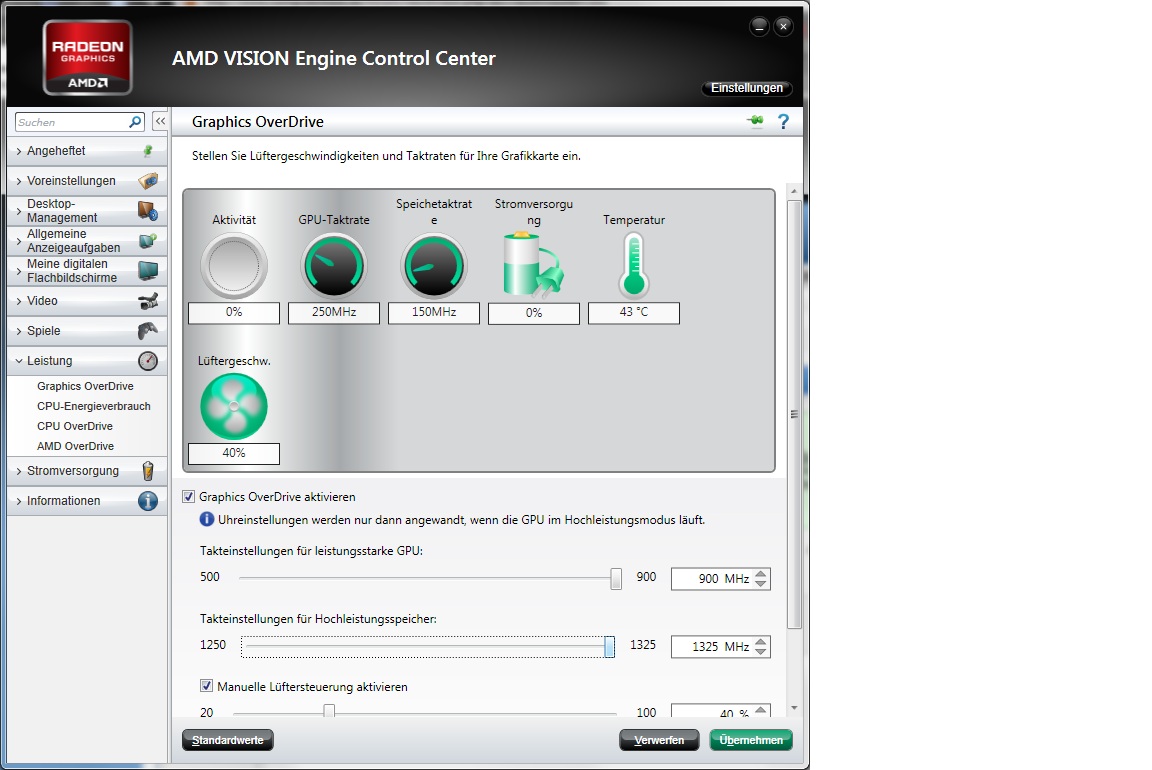1152x770 pixels.
Task: Increase the 1325 MHz memory clock value
Action: pyautogui.click(x=761, y=641)
